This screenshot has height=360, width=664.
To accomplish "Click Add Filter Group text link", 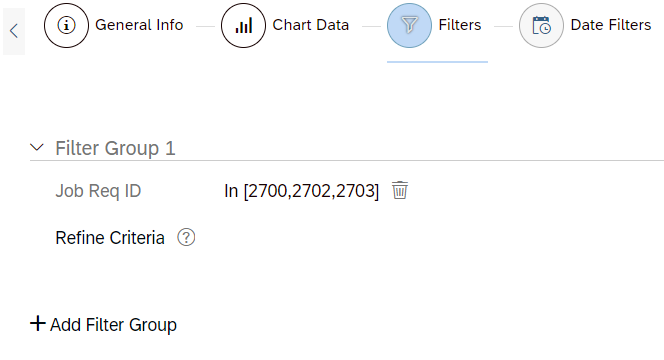I will pos(113,325).
